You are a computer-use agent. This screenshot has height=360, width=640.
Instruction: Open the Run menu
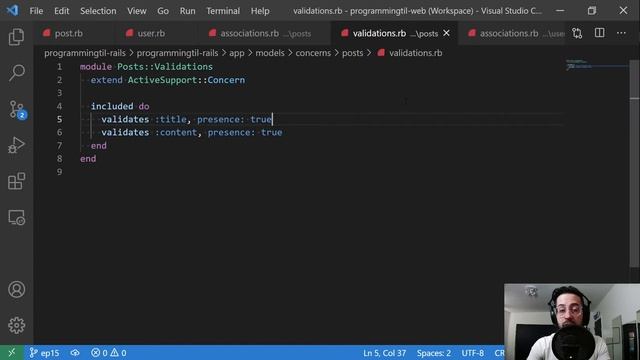point(187,11)
